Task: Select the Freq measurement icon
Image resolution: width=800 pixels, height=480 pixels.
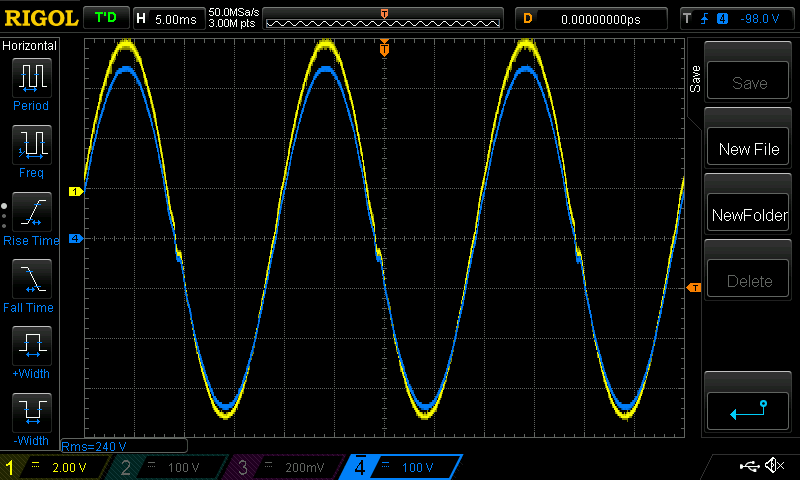Action: (x=31, y=145)
